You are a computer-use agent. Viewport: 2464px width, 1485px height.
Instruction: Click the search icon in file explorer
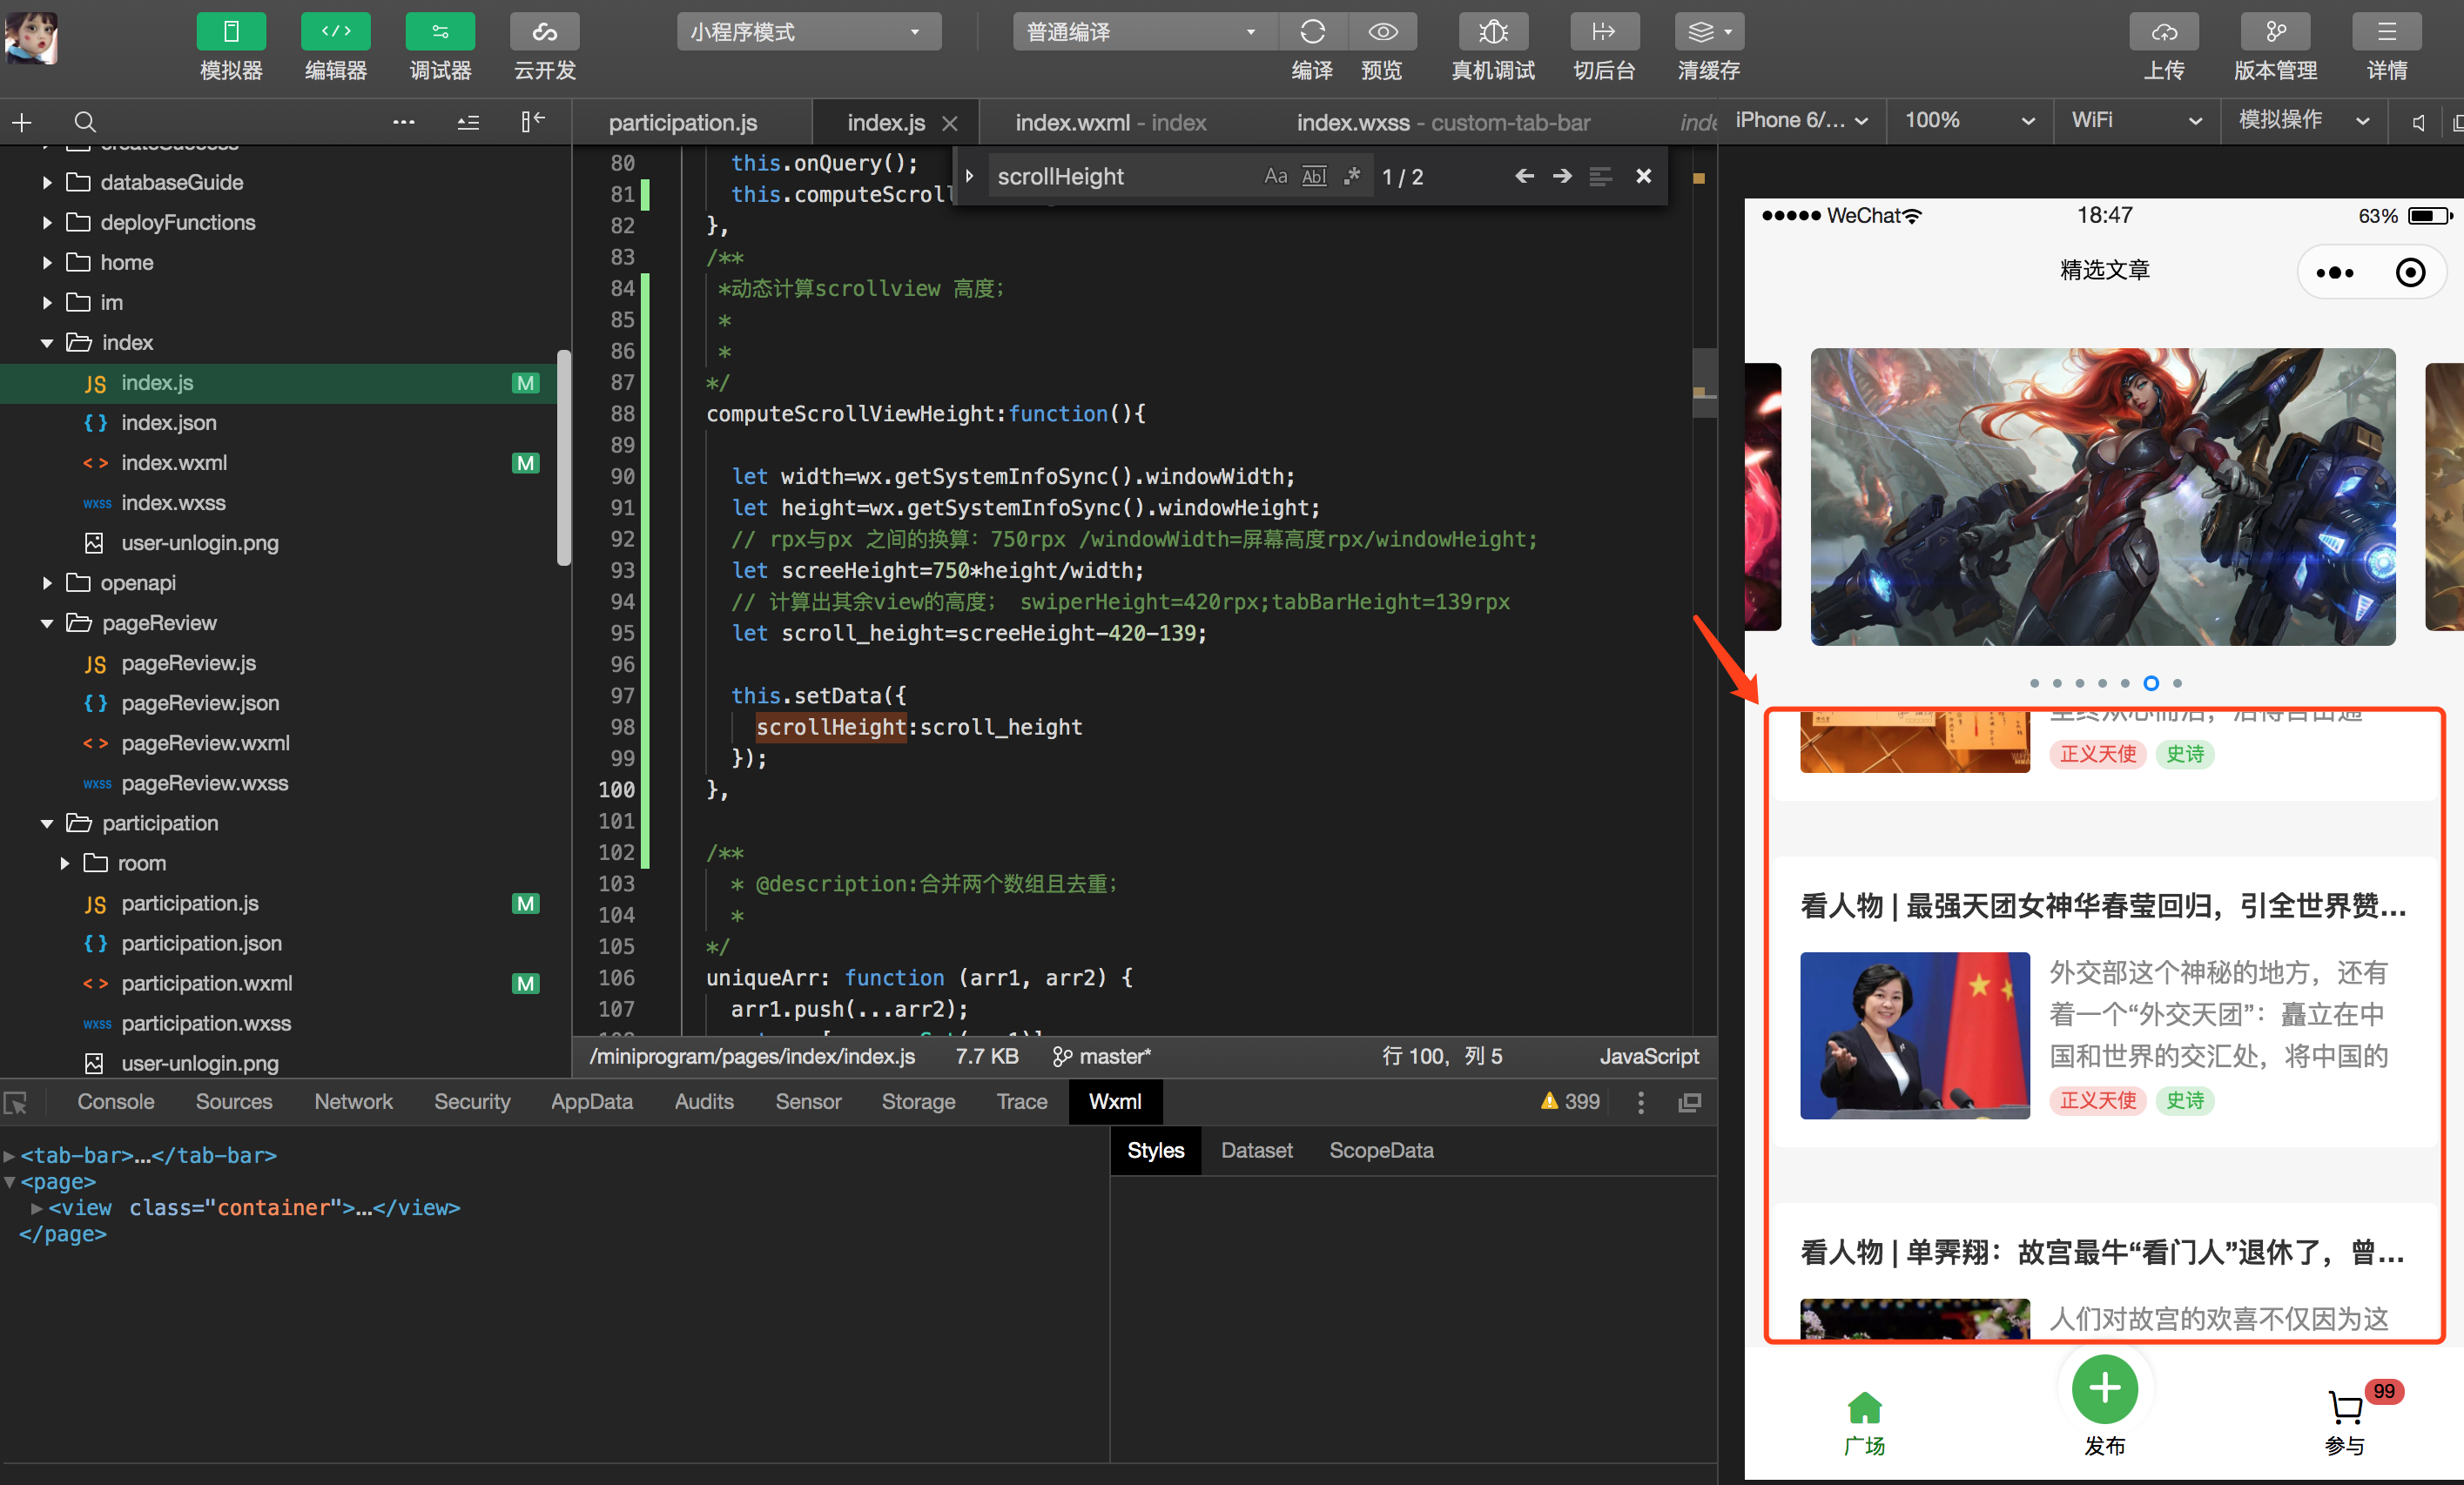[x=85, y=122]
